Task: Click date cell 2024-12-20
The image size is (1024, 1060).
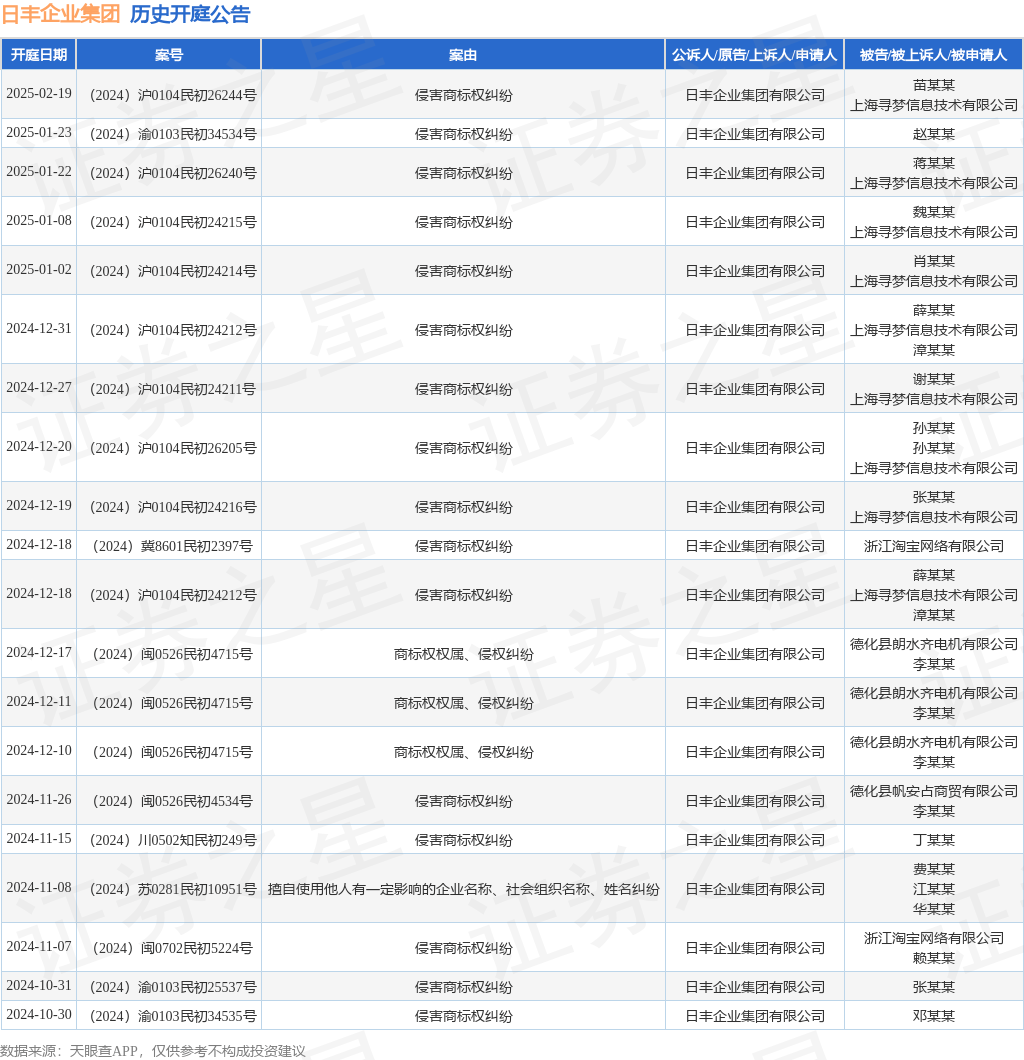Action: tap(39, 446)
